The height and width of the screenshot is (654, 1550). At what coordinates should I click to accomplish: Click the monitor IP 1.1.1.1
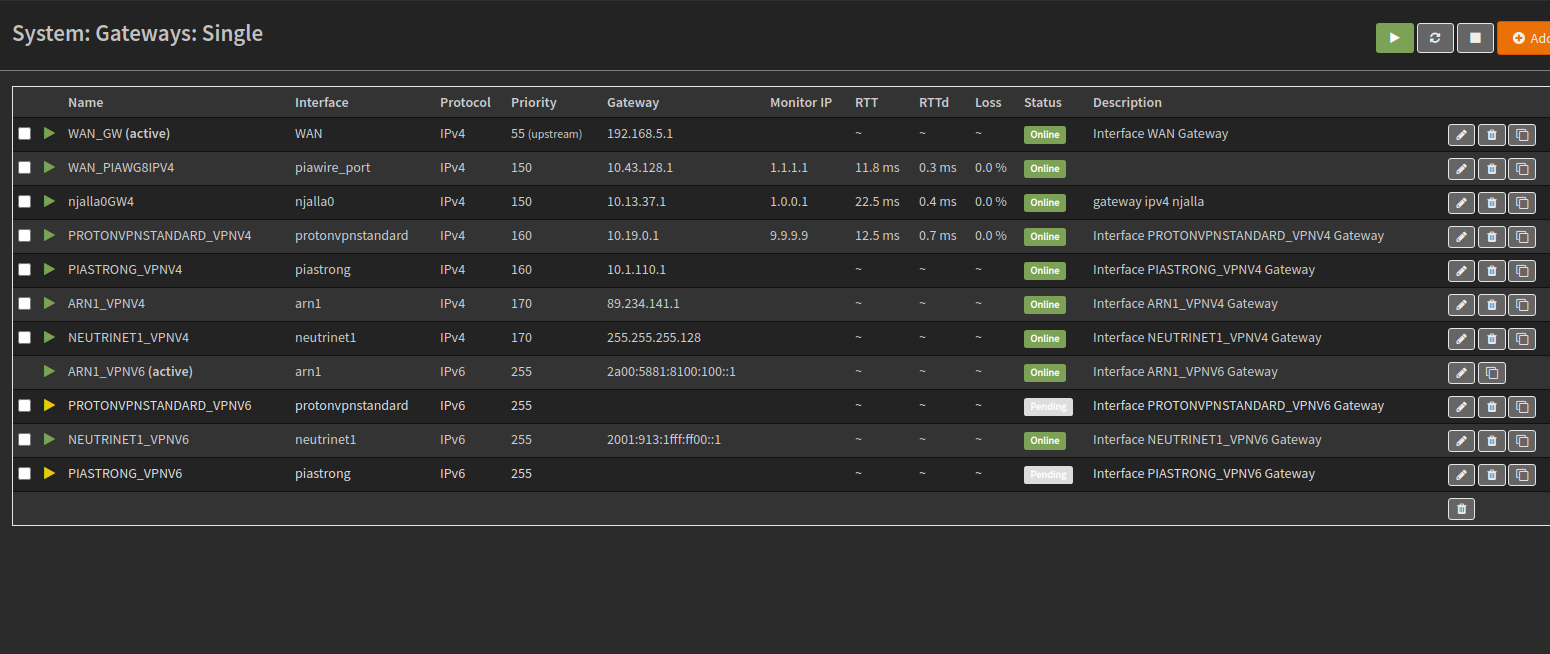tap(789, 167)
